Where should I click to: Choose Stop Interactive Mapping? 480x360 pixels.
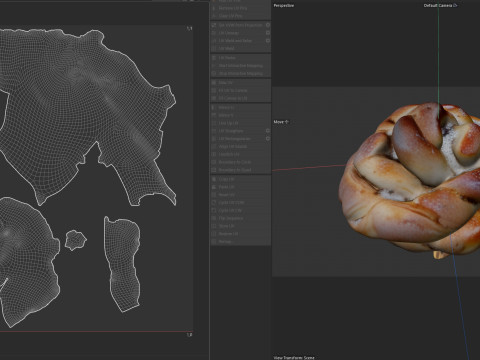(240, 73)
